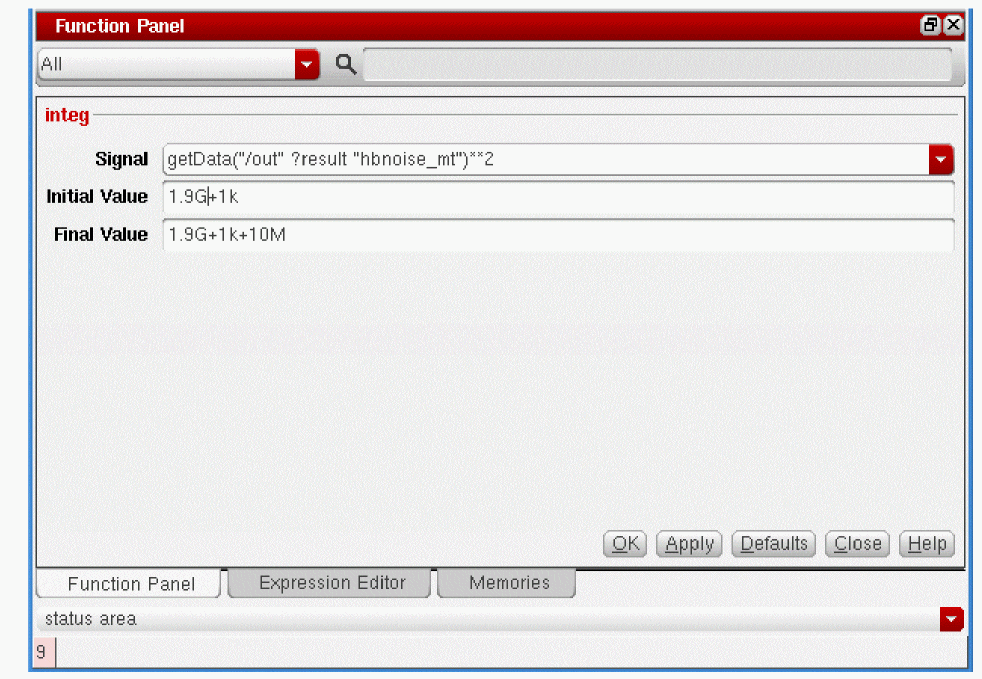Click the stack line number 9

[42, 652]
